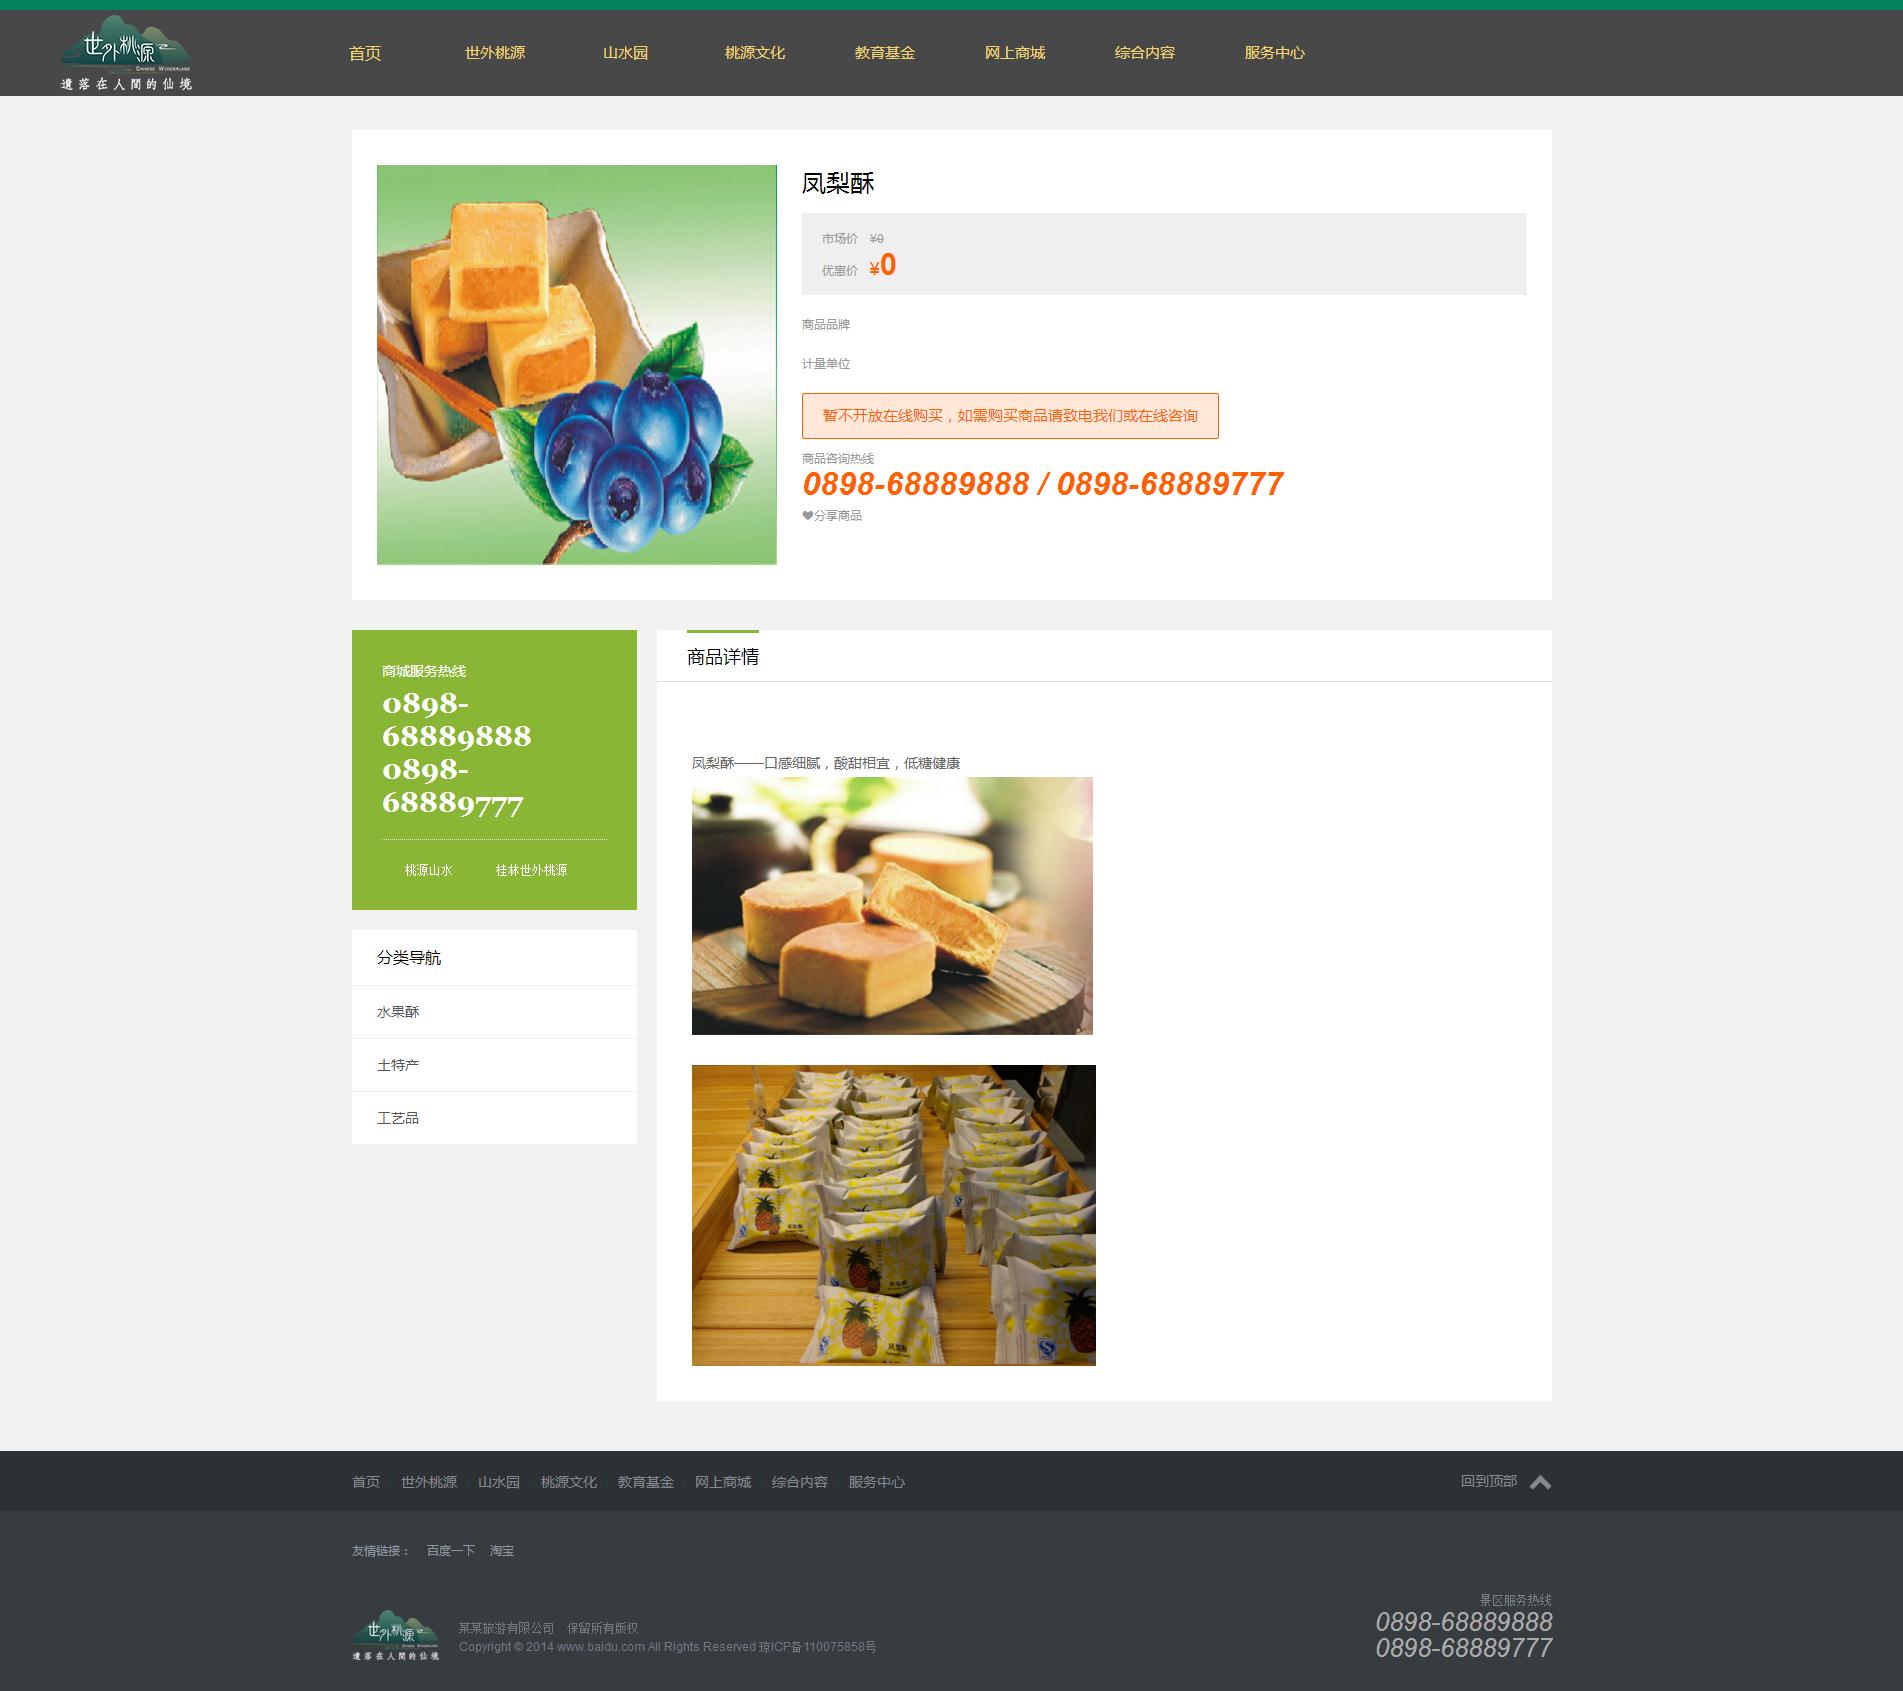This screenshot has width=1903, height=1691.
Task: Choose the 水果酥 category
Action: [x=398, y=1012]
